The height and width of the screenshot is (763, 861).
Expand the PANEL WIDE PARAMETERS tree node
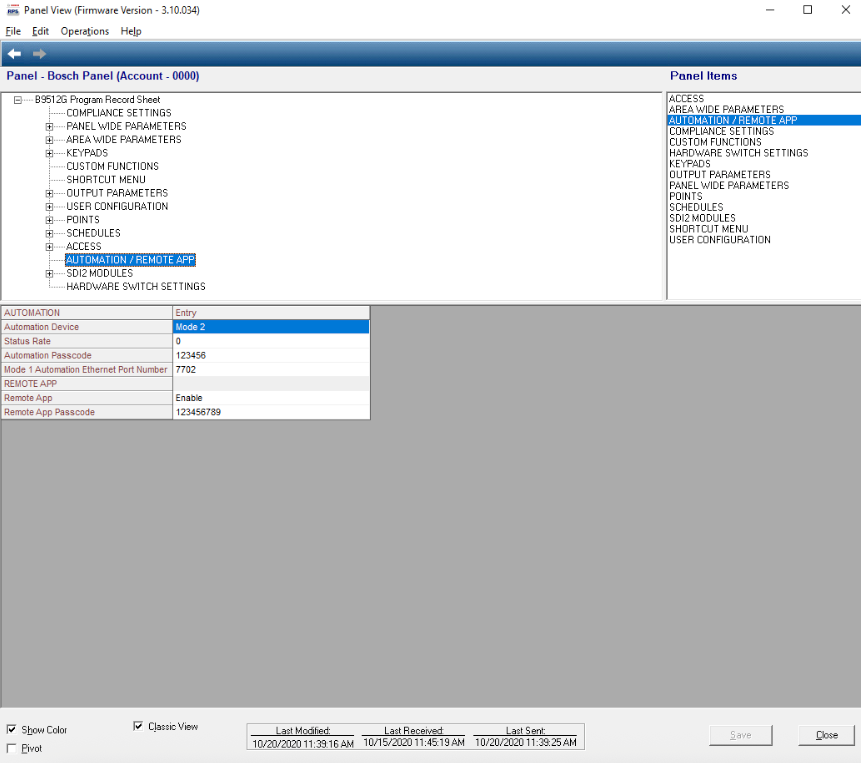(x=49, y=126)
